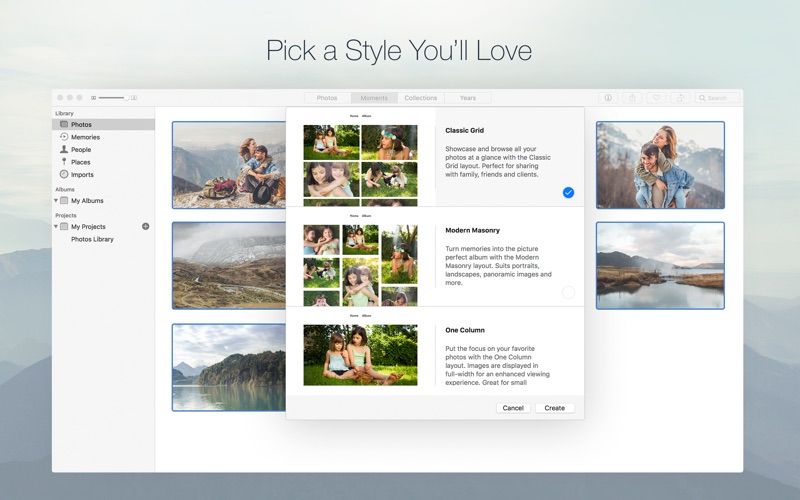The height and width of the screenshot is (500, 800).
Task: Collapse the My Albums disclosure triangle
Action: point(56,201)
